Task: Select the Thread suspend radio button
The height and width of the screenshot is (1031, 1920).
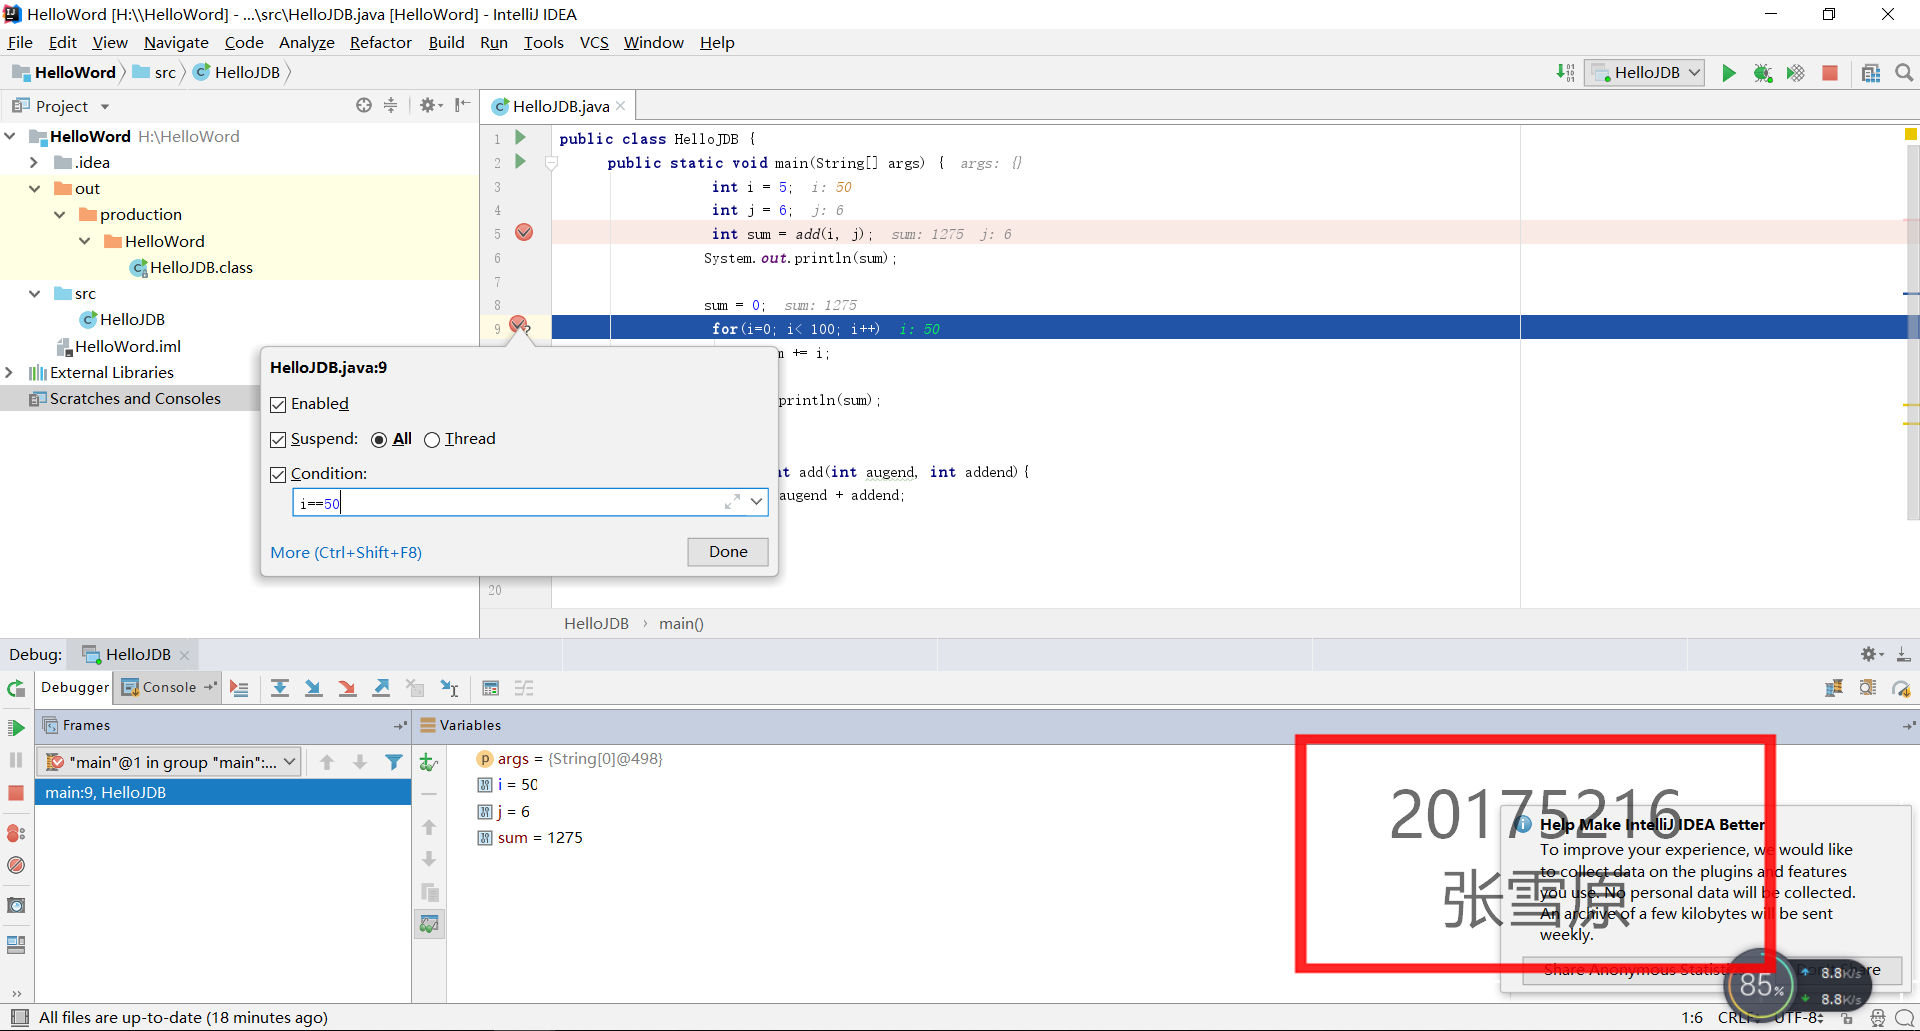Action: (432, 440)
